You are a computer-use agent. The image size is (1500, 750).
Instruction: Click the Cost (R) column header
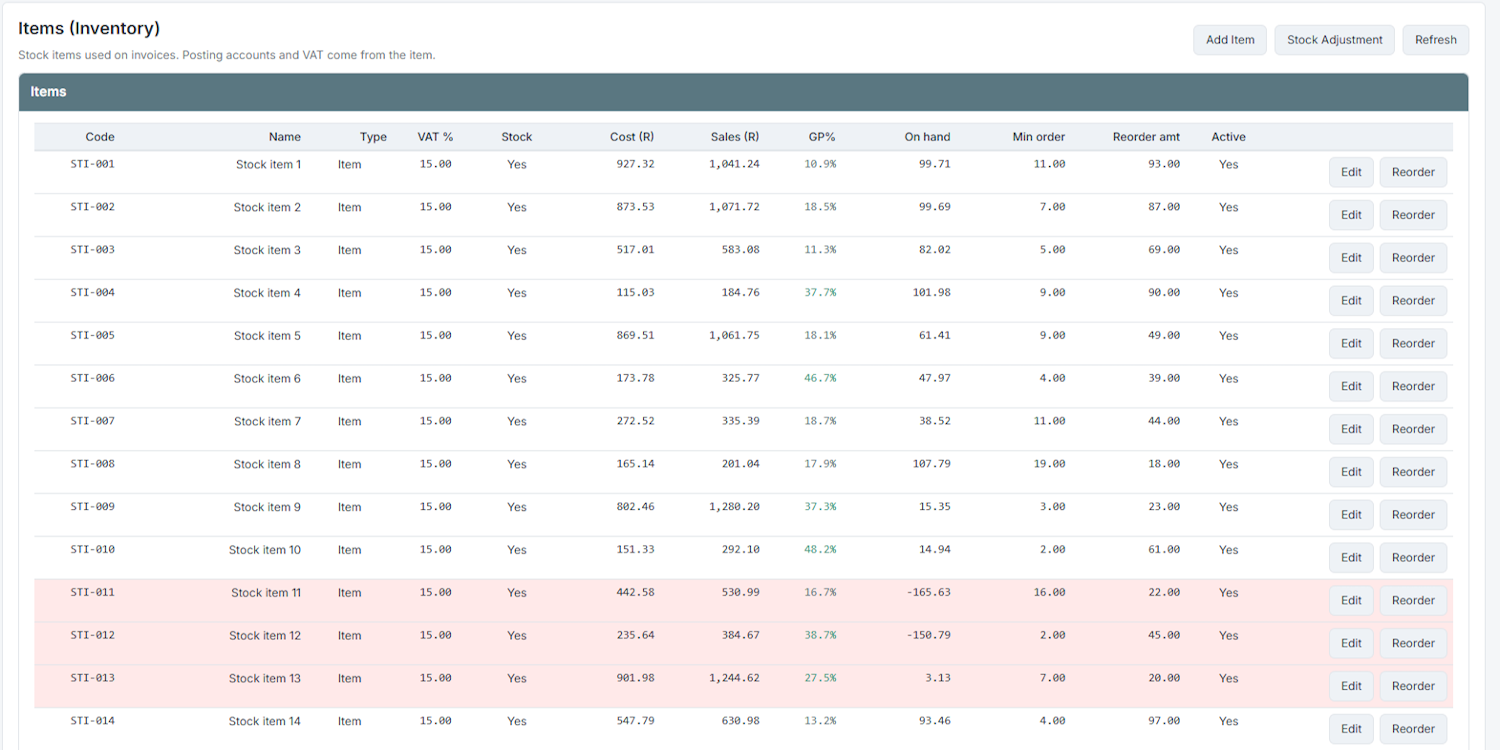coord(631,137)
